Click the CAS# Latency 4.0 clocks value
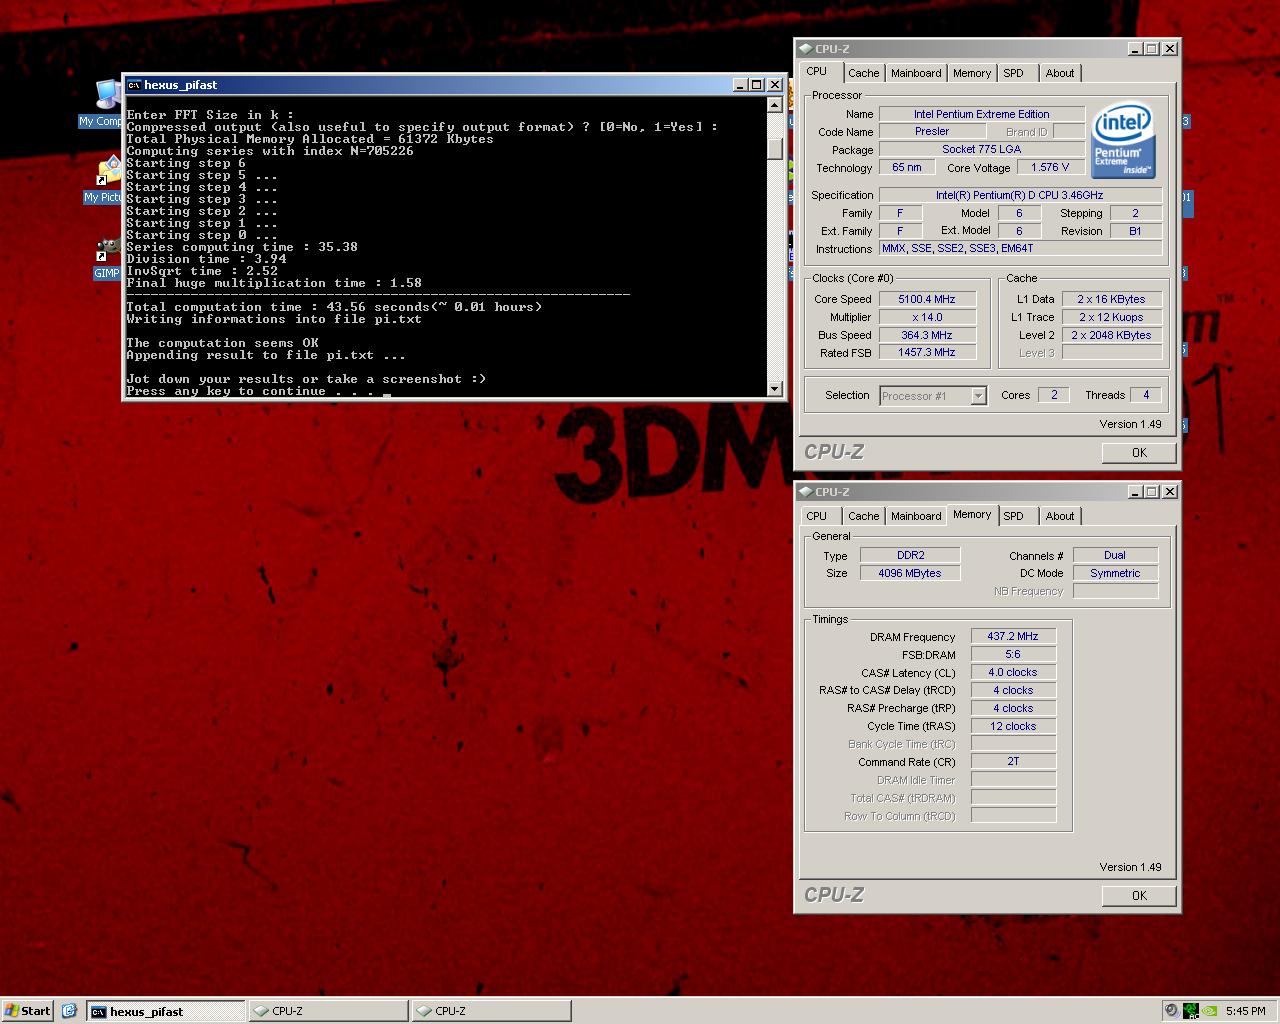This screenshot has height=1024, width=1280. (x=1013, y=672)
